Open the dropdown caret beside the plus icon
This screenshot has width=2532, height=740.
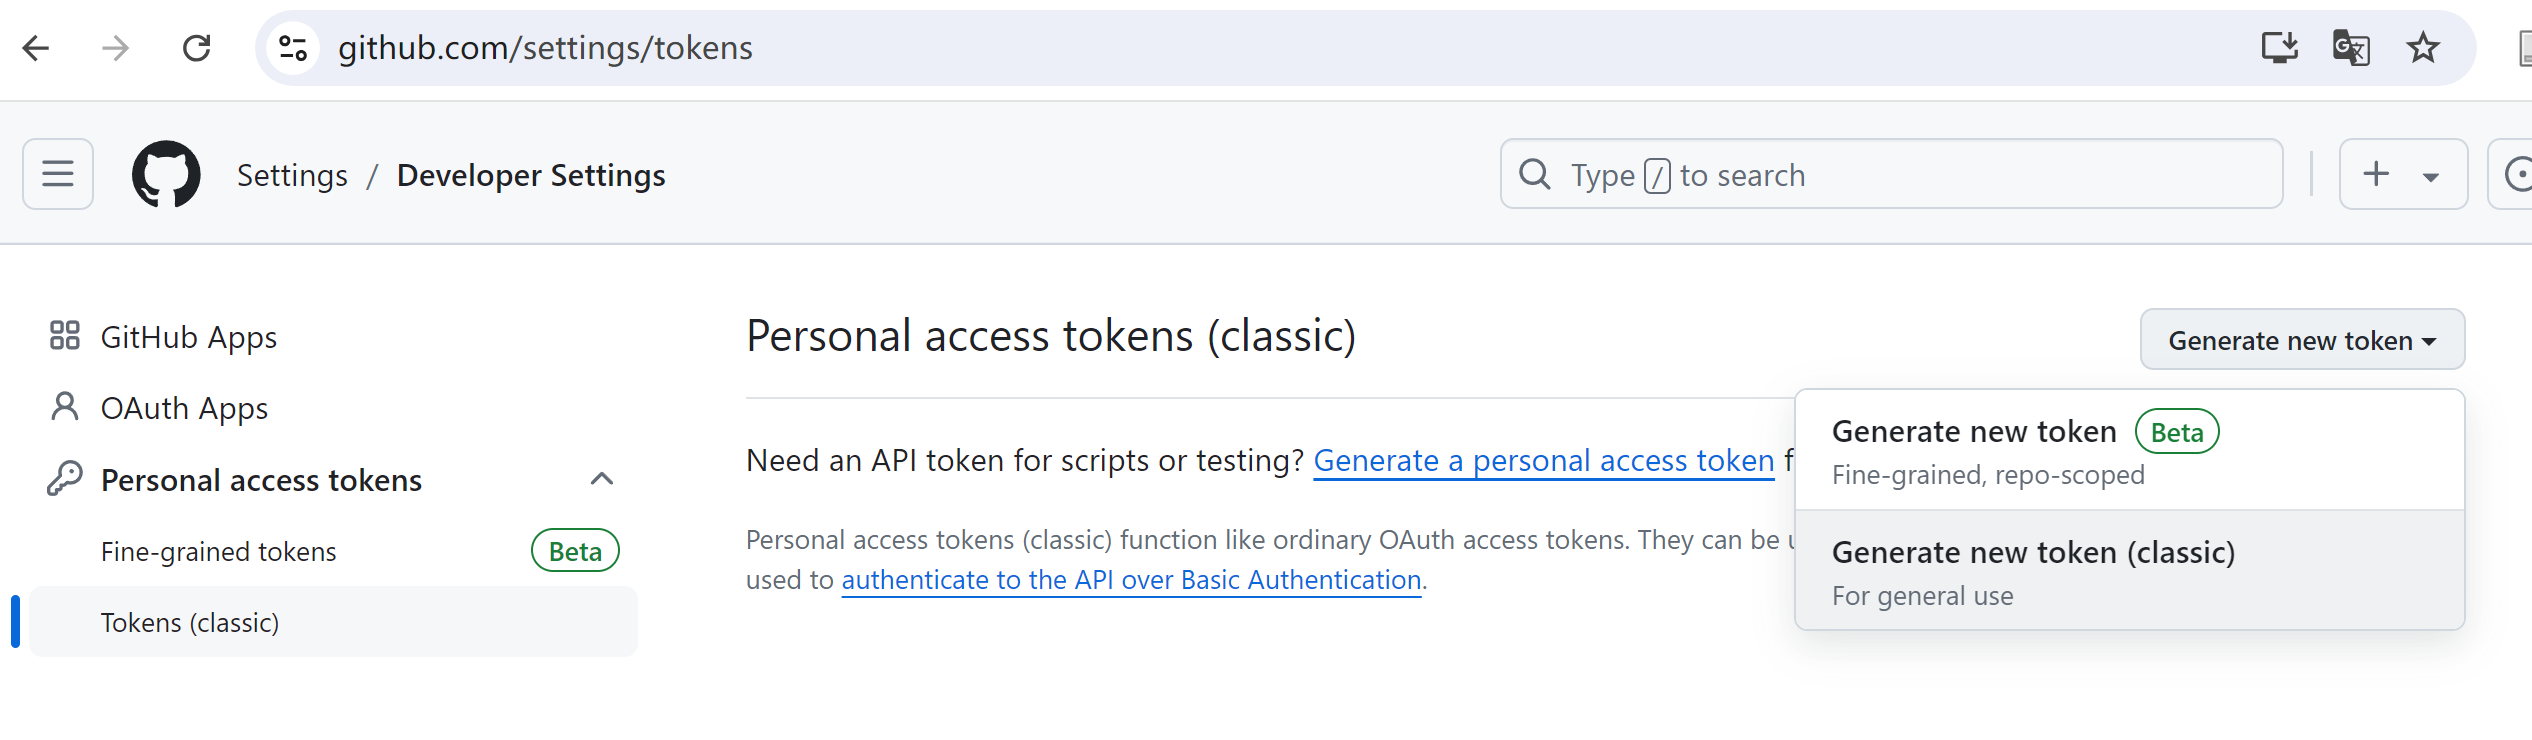tap(2430, 173)
